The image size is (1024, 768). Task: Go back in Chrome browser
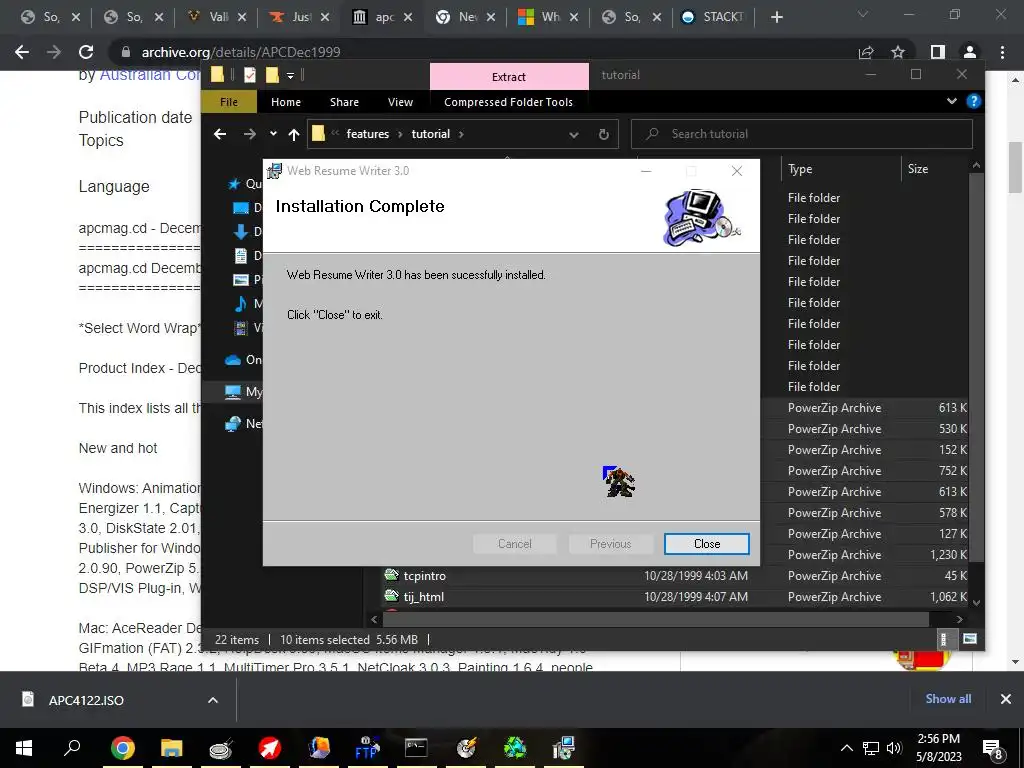22,52
